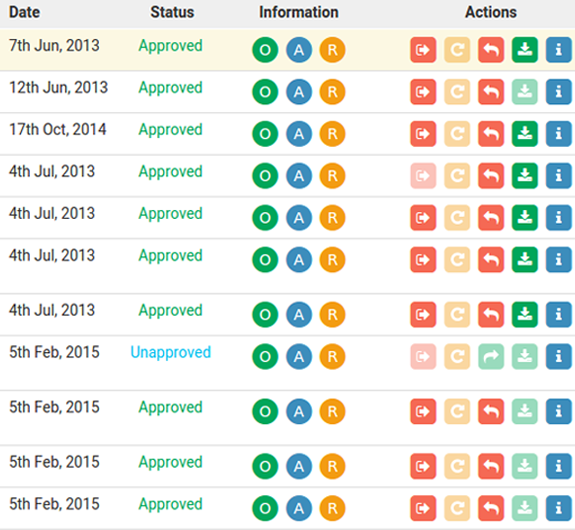The image size is (575, 530).
Task: Click the faded download icon in 12th Jun, 2013 row
Action: [x=525, y=92]
